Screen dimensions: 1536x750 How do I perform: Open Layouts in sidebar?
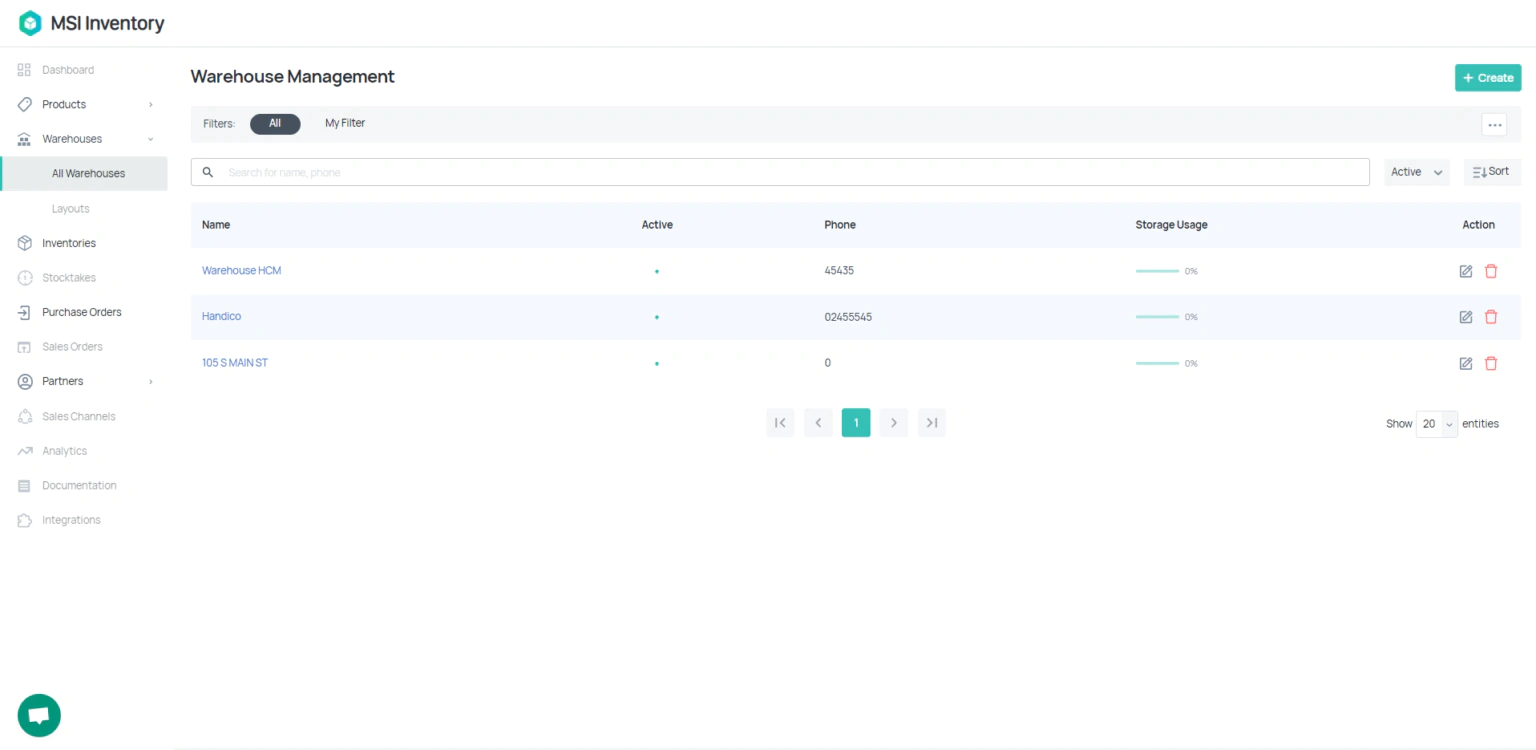coord(71,209)
